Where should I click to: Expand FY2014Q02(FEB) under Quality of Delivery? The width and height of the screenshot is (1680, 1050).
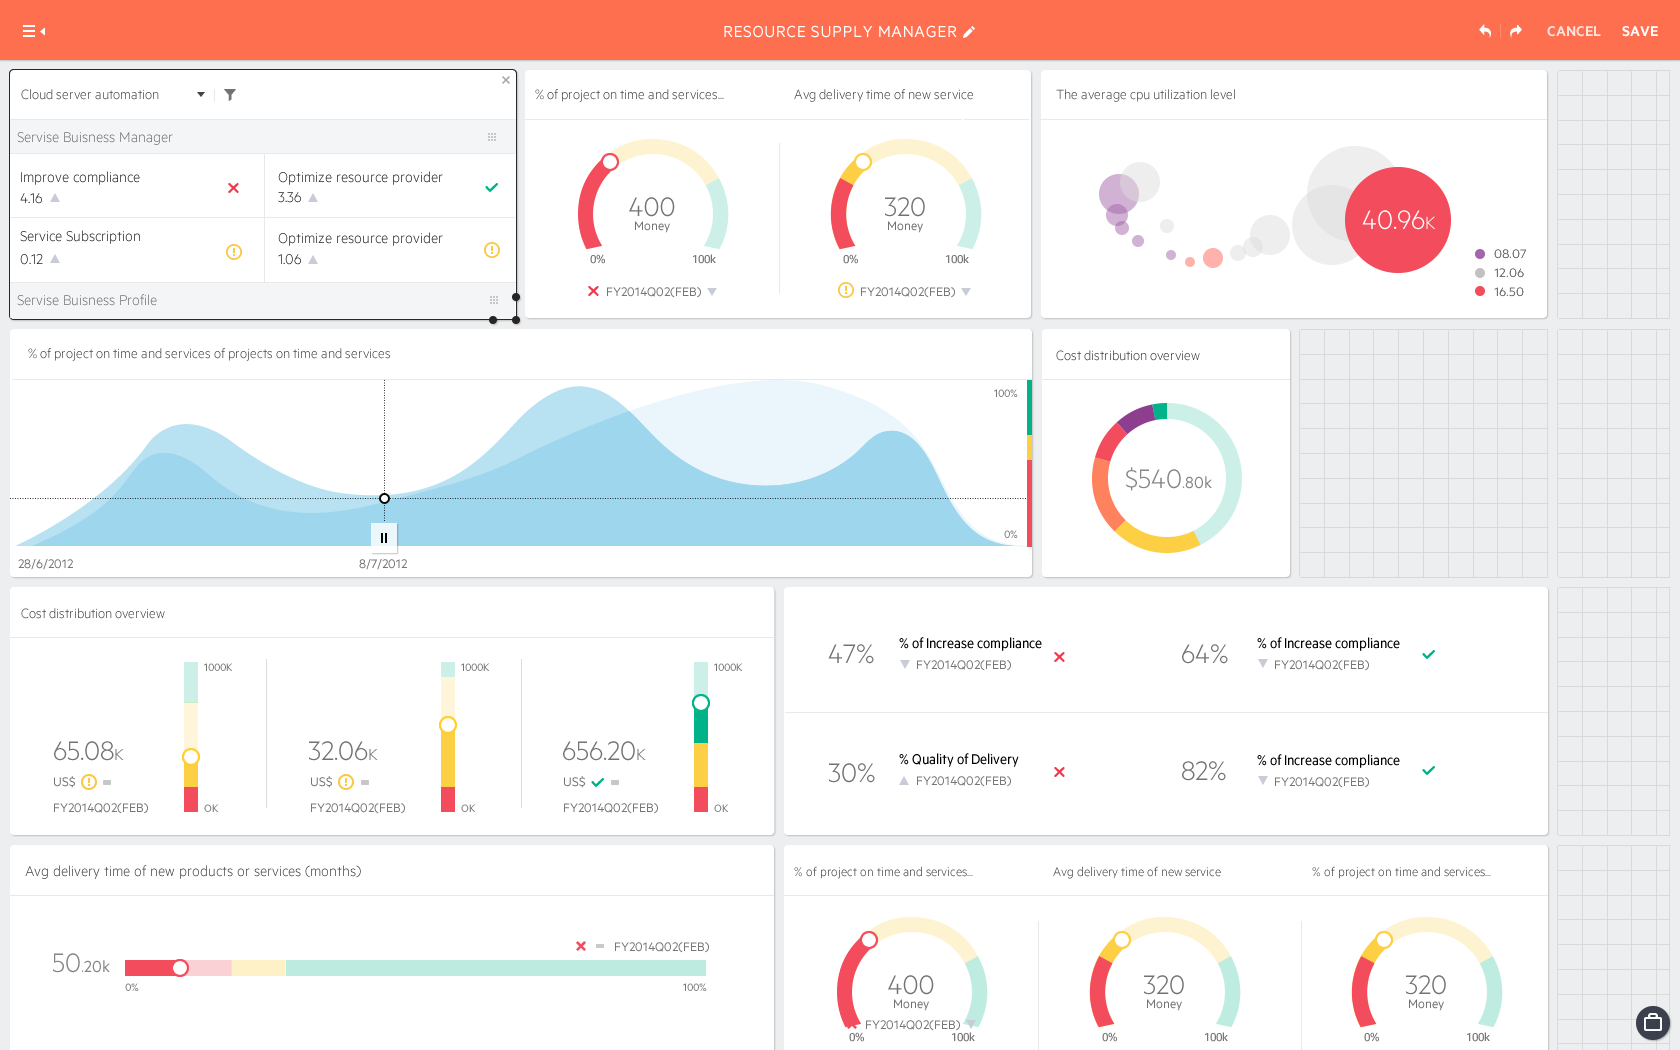pyautogui.click(x=904, y=781)
